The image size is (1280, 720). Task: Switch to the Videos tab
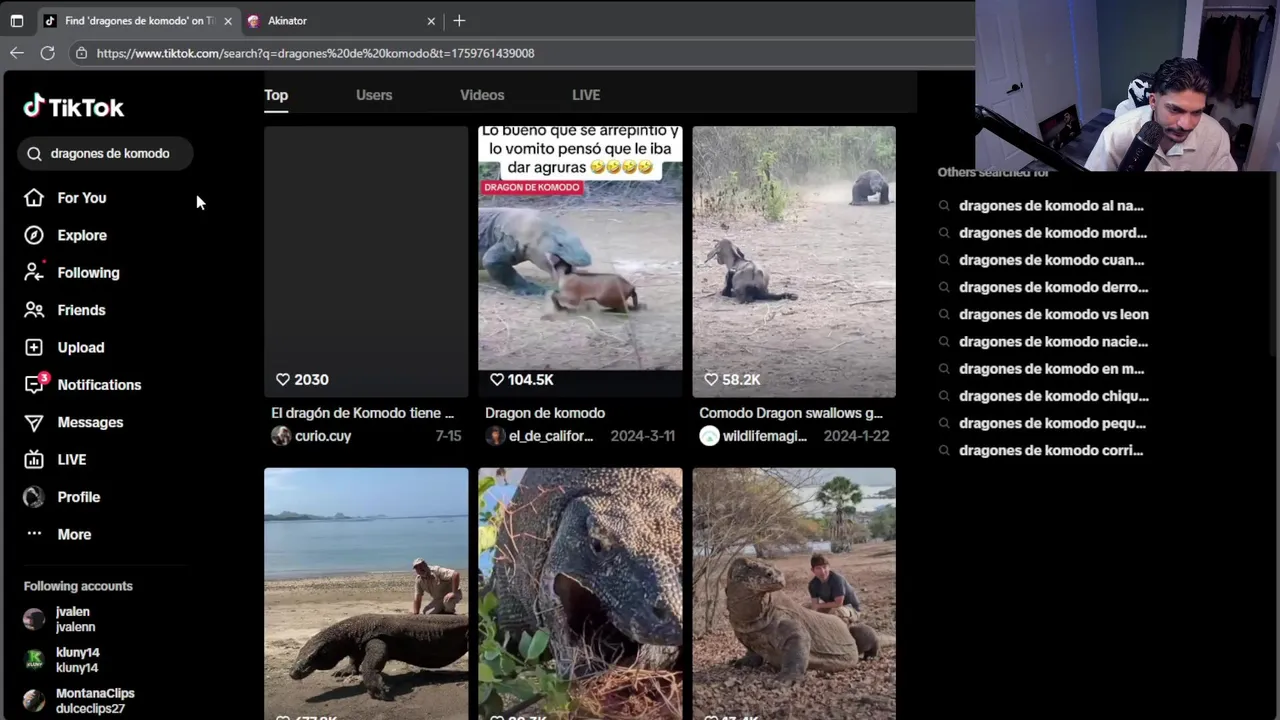482,95
